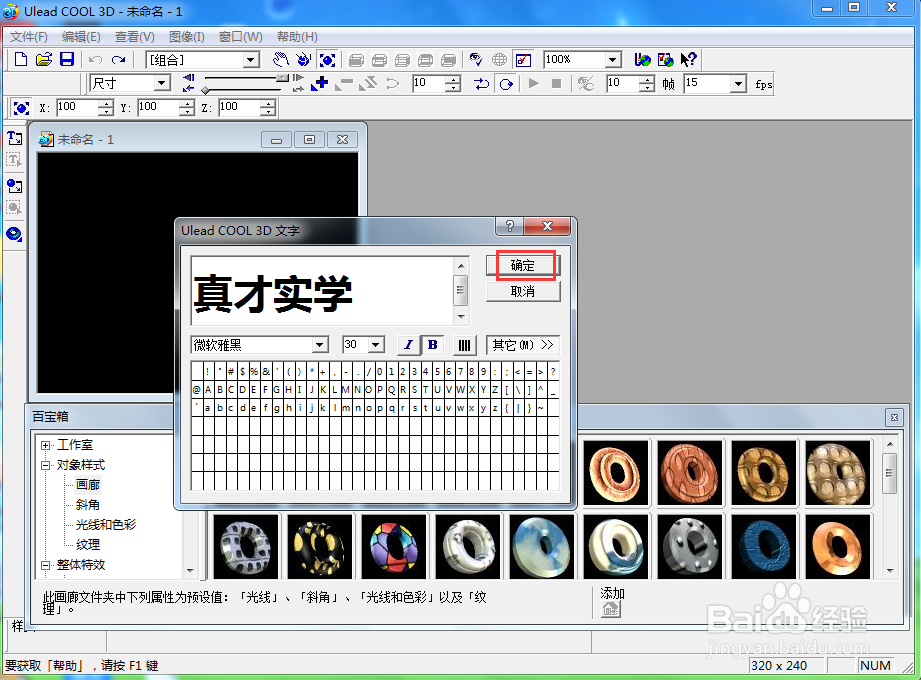Click the Insert geometric object sphere icon

(x=15, y=234)
